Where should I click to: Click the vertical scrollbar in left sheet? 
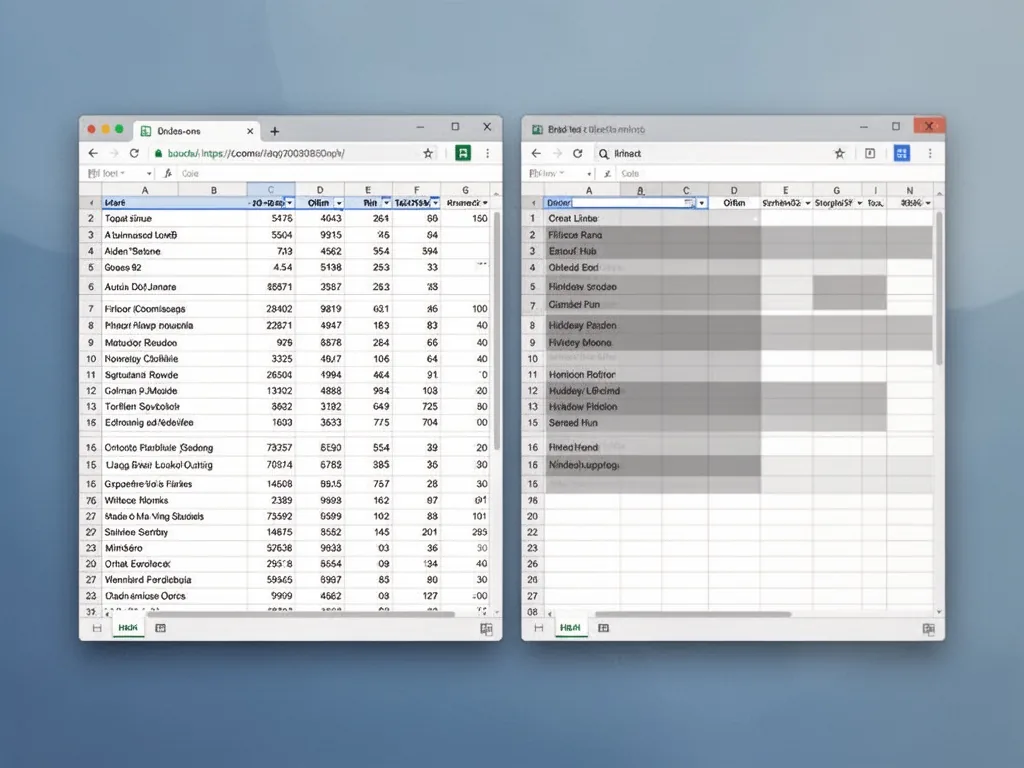coord(497,330)
